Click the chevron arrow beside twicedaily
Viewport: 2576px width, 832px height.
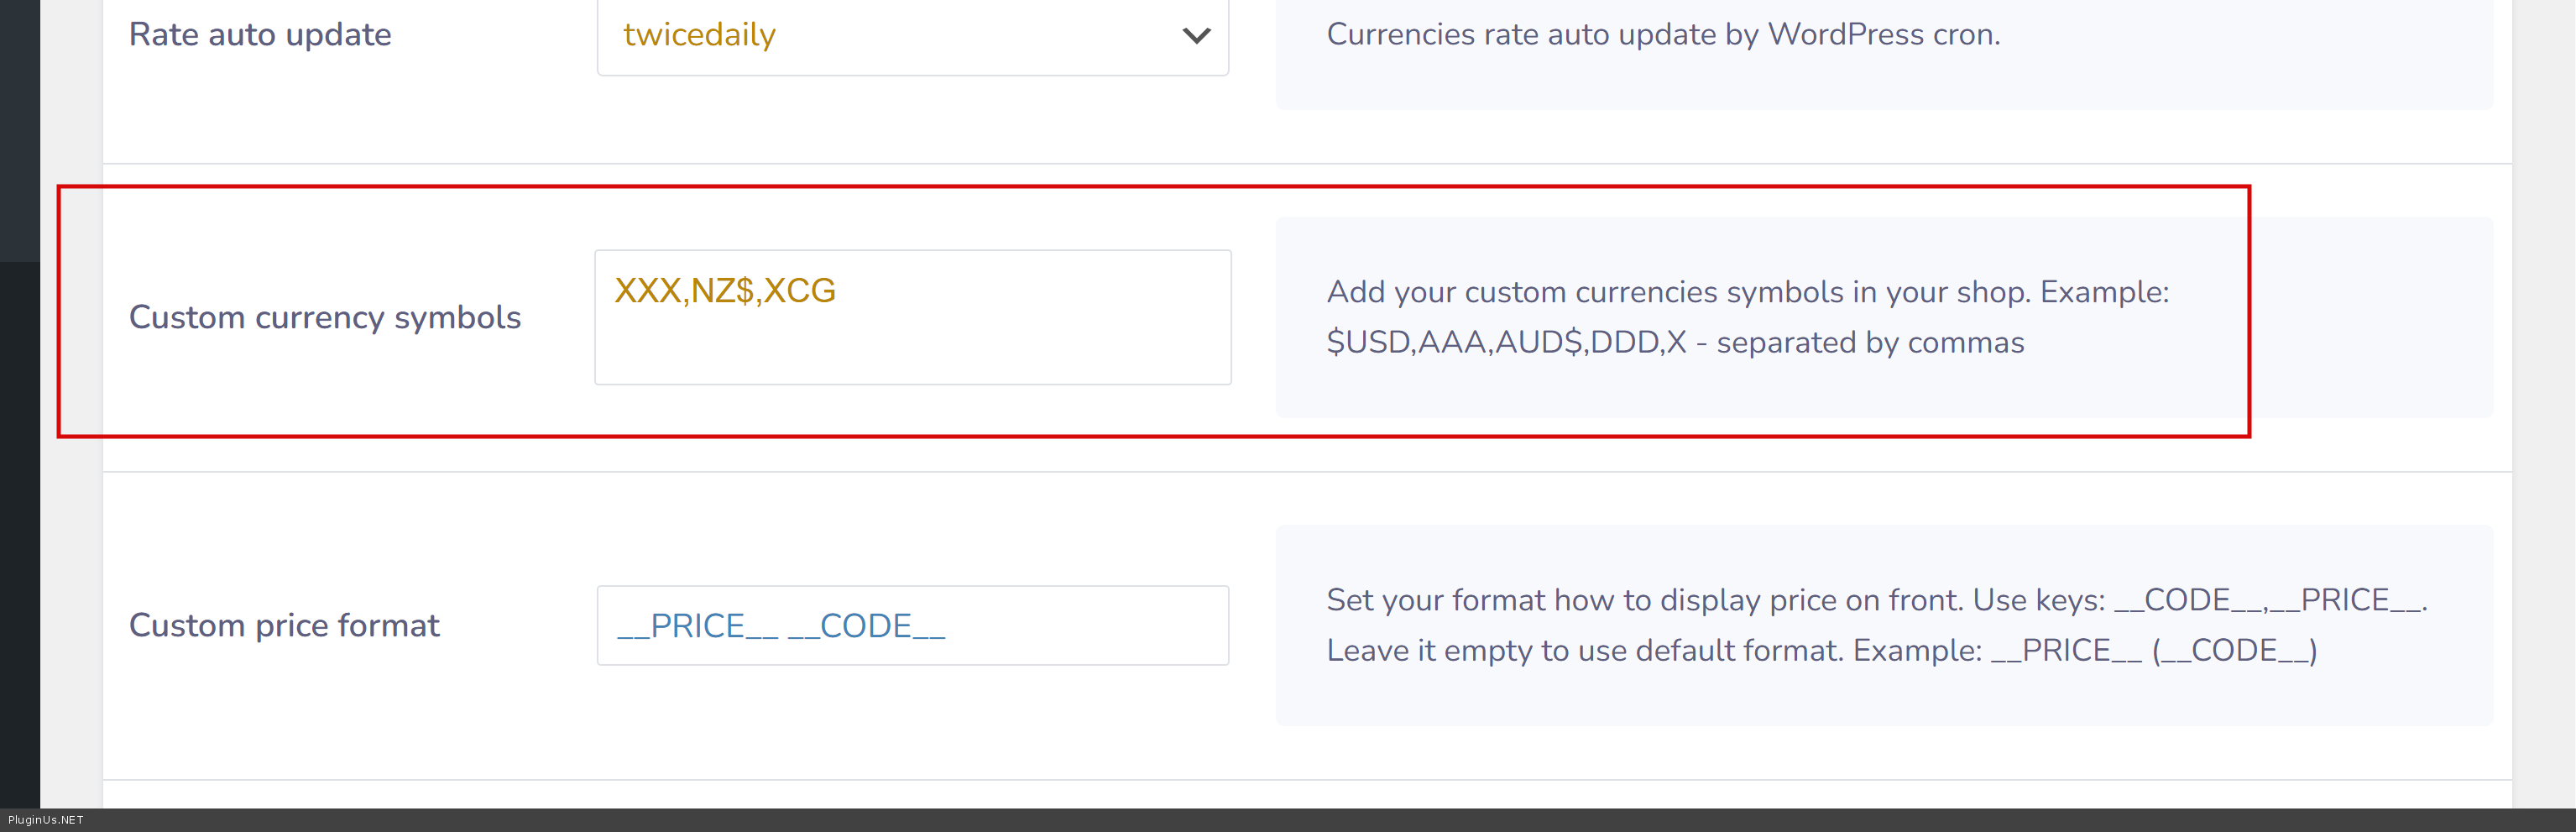coord(1196,36)
